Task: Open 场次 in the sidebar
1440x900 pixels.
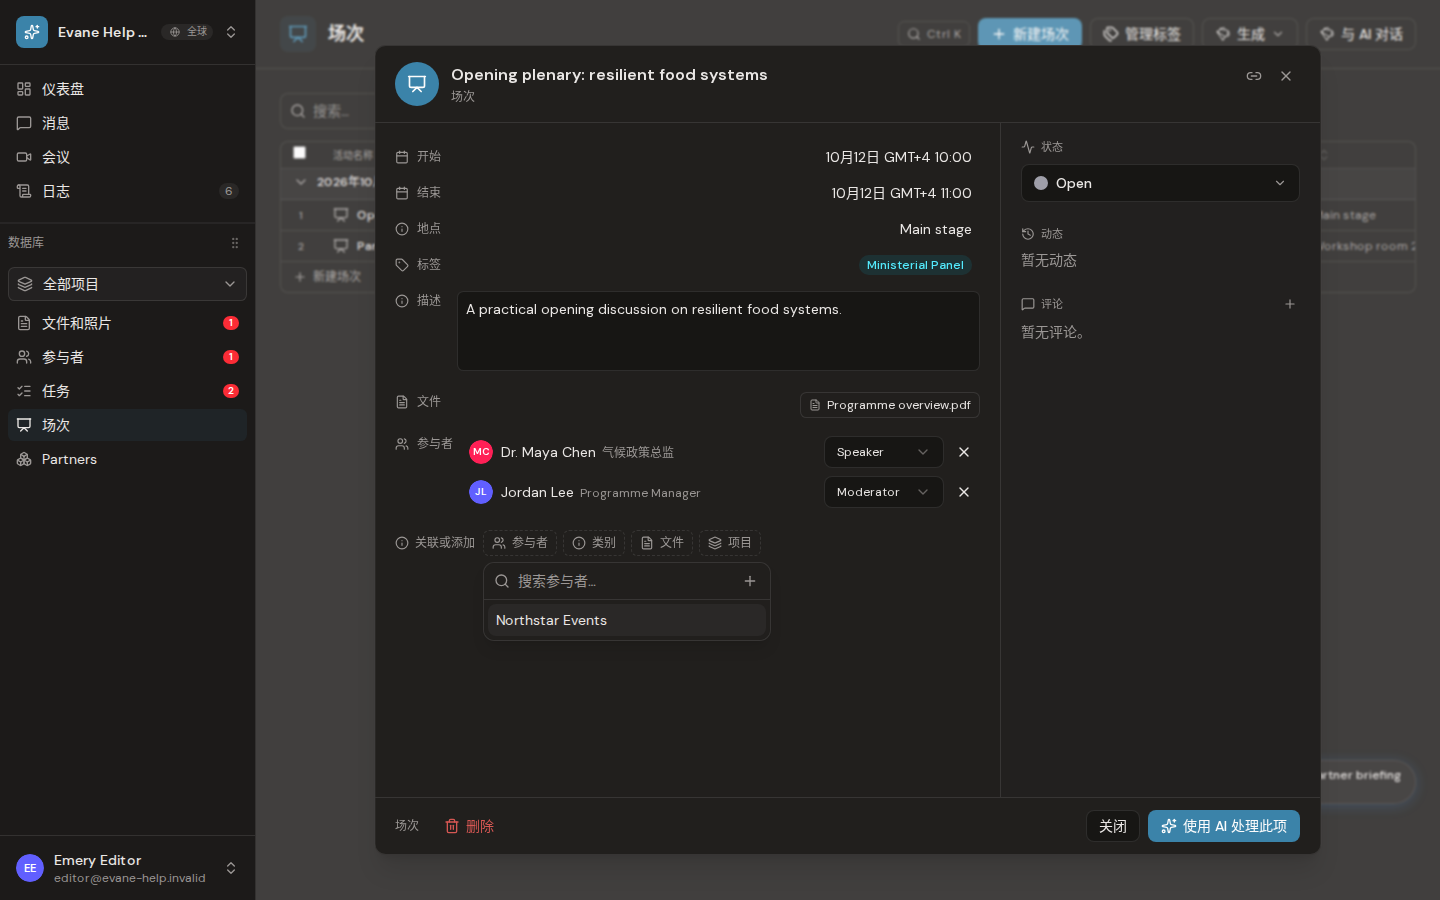Action: pyautogui.click(x=127, y=425)
